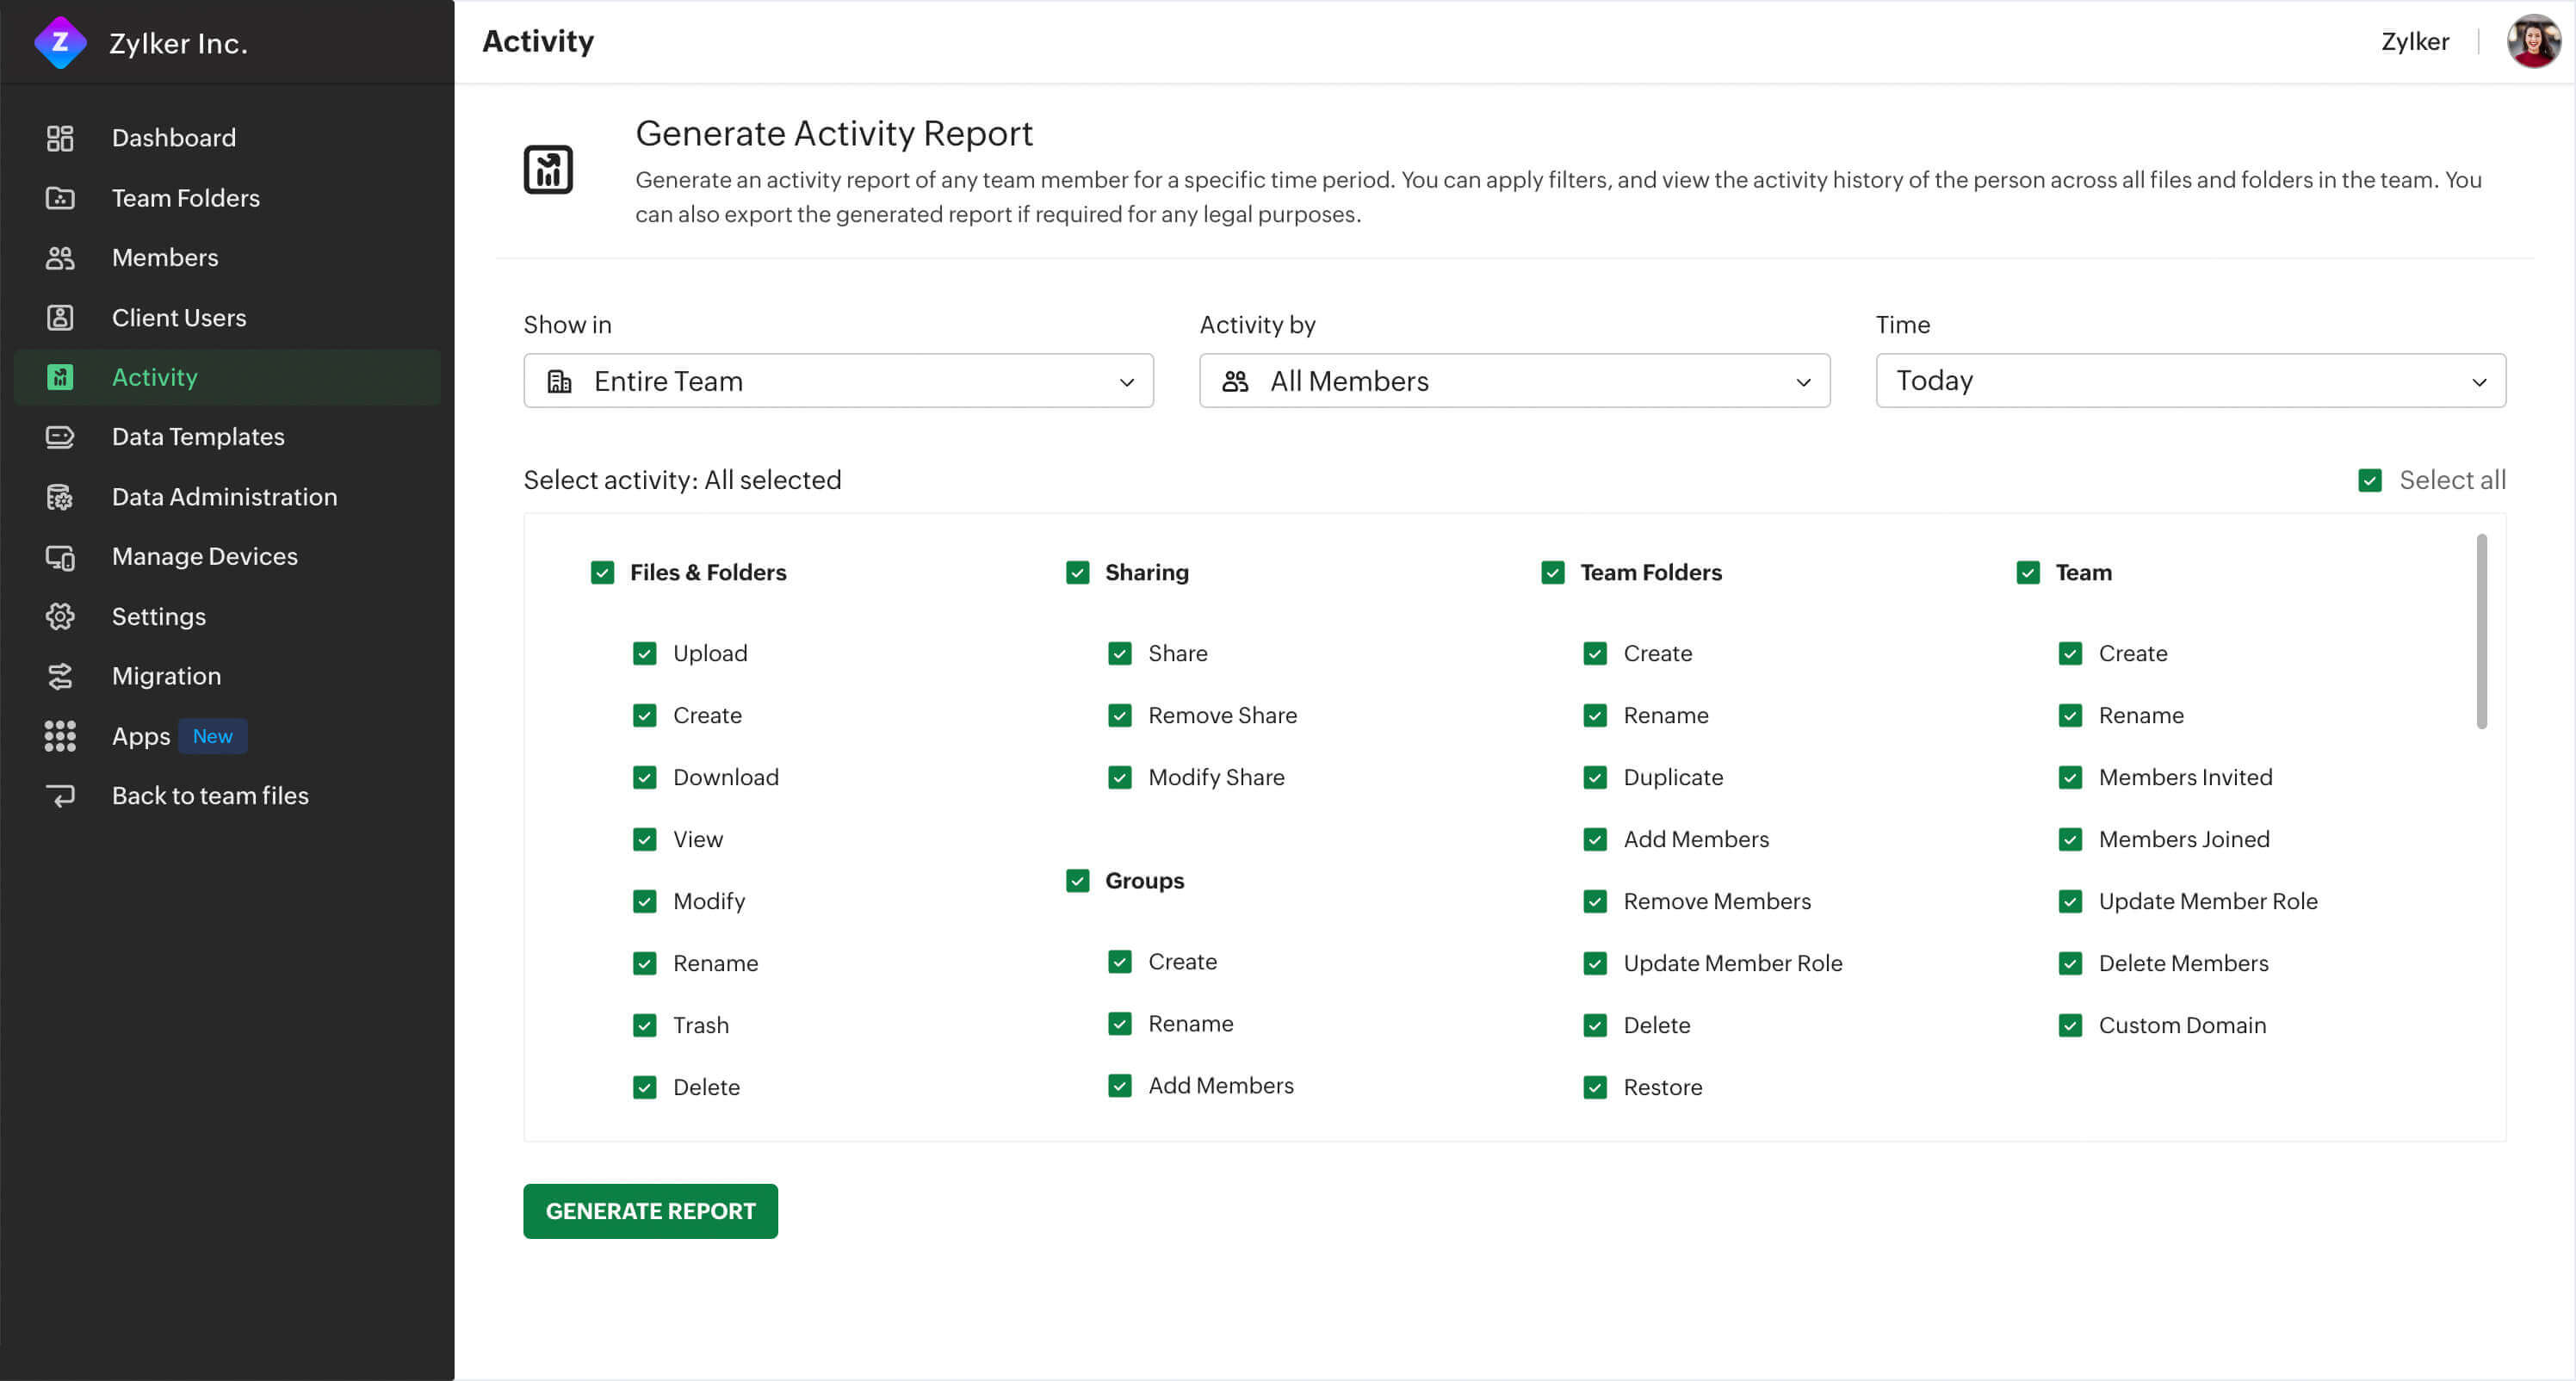This screenshot has width=2576, height=1381.
Task: Click the Manage Devices sidebar icon
Action: (59, 555)
